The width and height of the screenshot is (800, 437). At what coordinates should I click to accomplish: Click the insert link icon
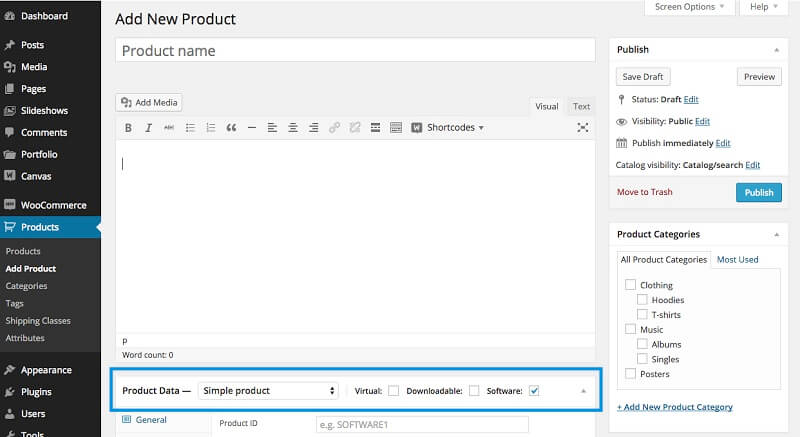click(x=334, y=127)
